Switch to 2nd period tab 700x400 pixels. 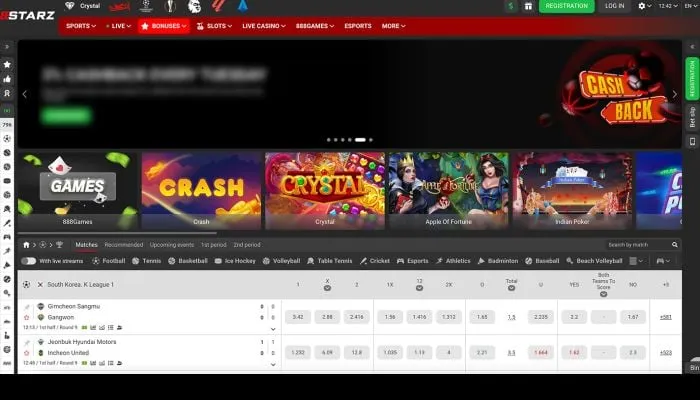tap(247, 245)
